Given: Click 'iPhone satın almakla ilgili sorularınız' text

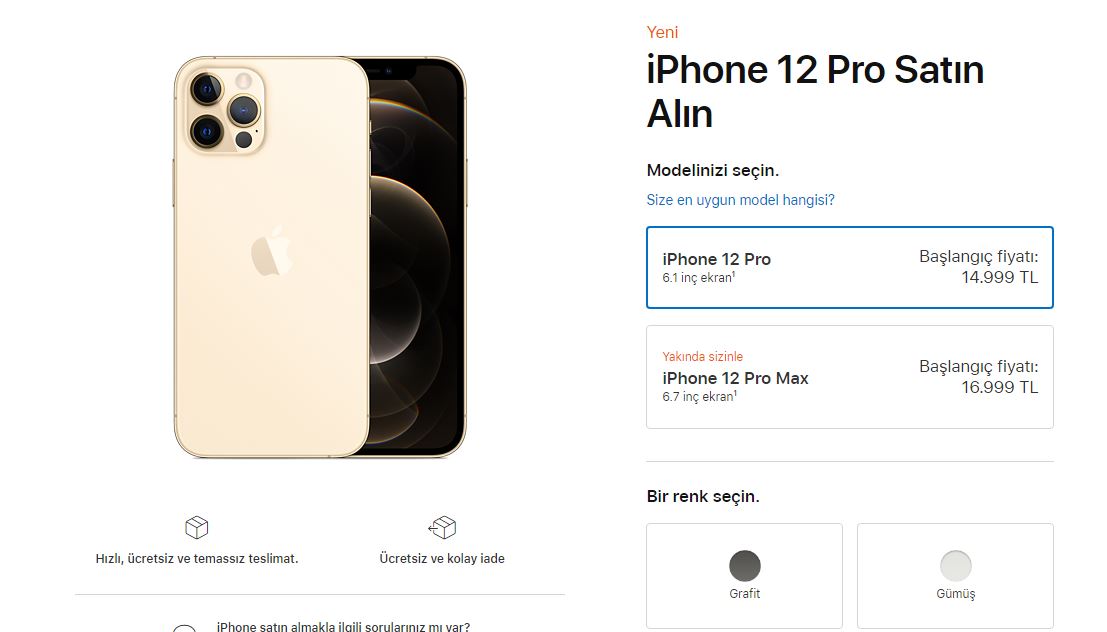Looking at the screenshot, I should click(x=343, y=626).
